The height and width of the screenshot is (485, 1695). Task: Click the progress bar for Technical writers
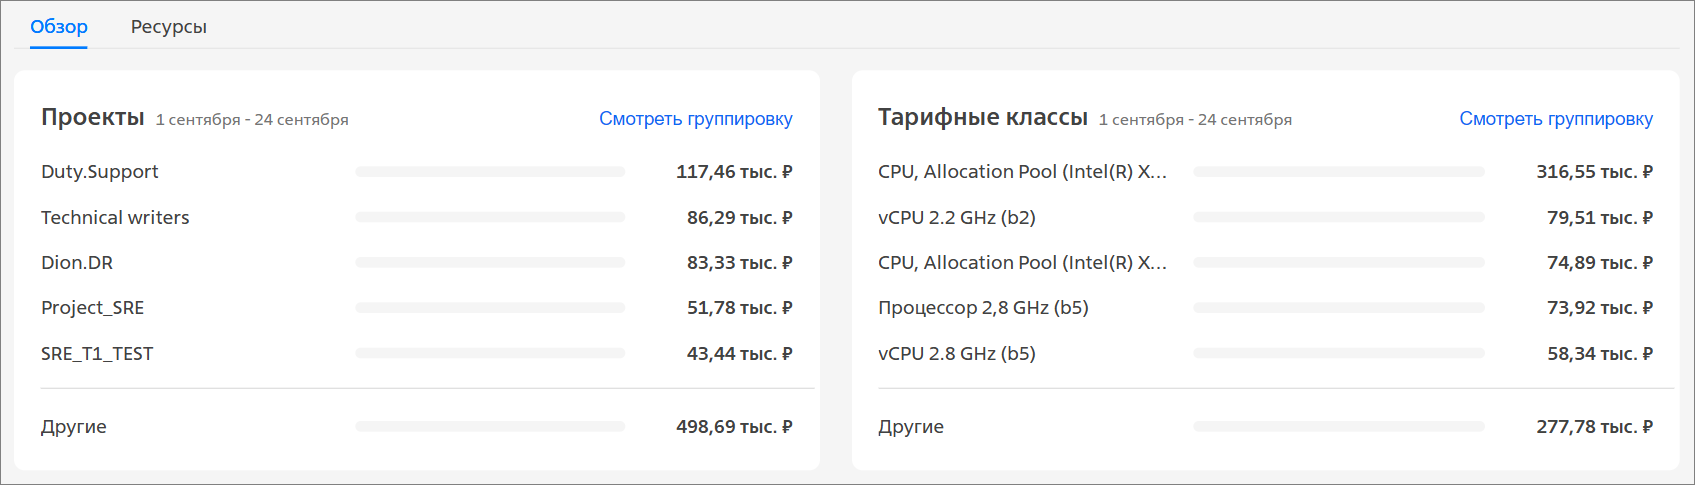click(490, 217)
